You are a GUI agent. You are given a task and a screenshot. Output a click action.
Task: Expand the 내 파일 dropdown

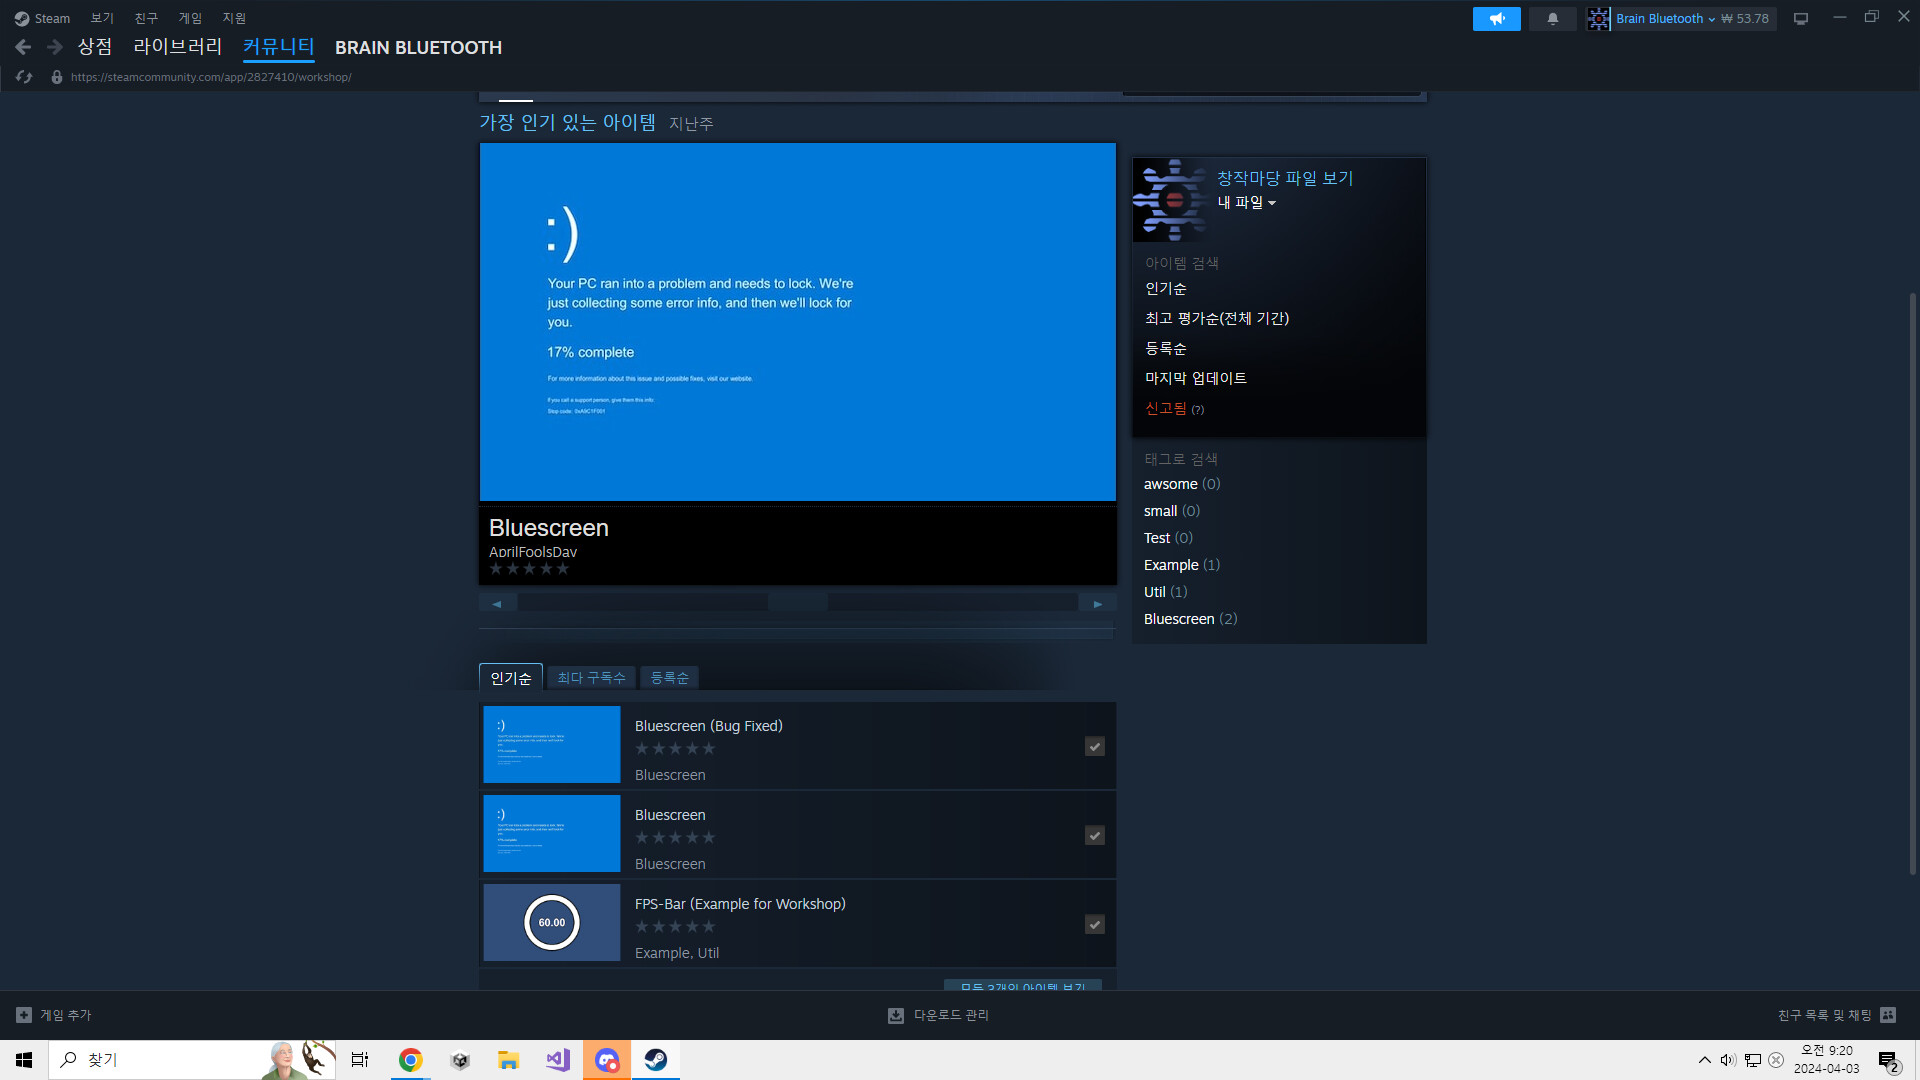pos(1246,202)
